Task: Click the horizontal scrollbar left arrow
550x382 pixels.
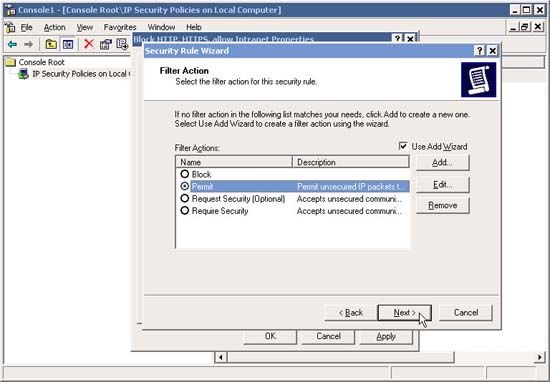Action: (x=221, y=357)
